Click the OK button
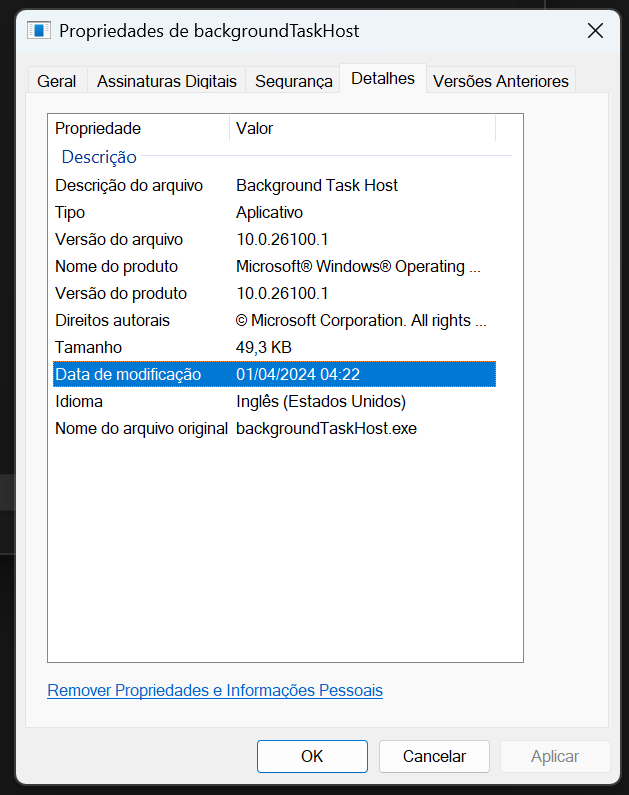629x795 pixels. 312,756
